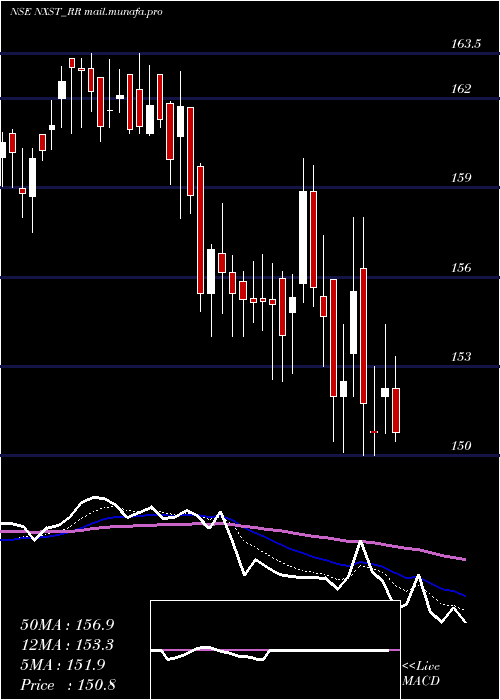Click the 159 price axis label
Viewport: 500px width, 700px height.
click(460, 178)
